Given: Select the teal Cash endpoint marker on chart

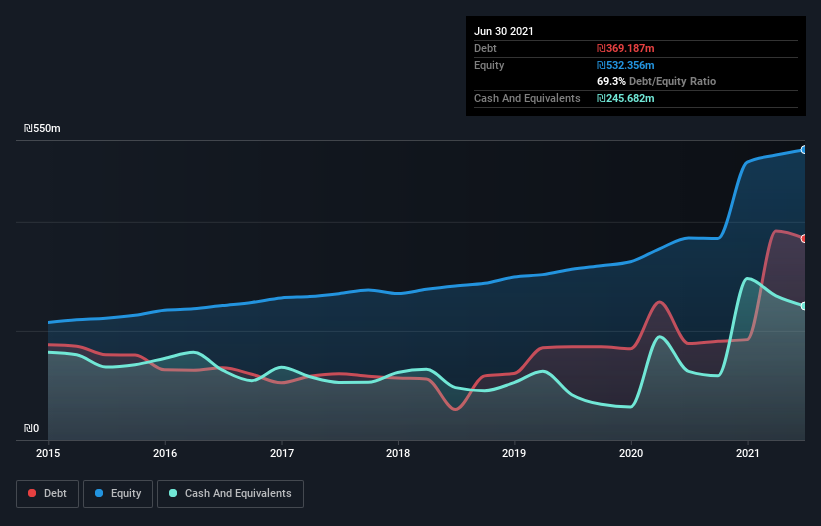Looking at the screenshot, I should pos(804,306).
